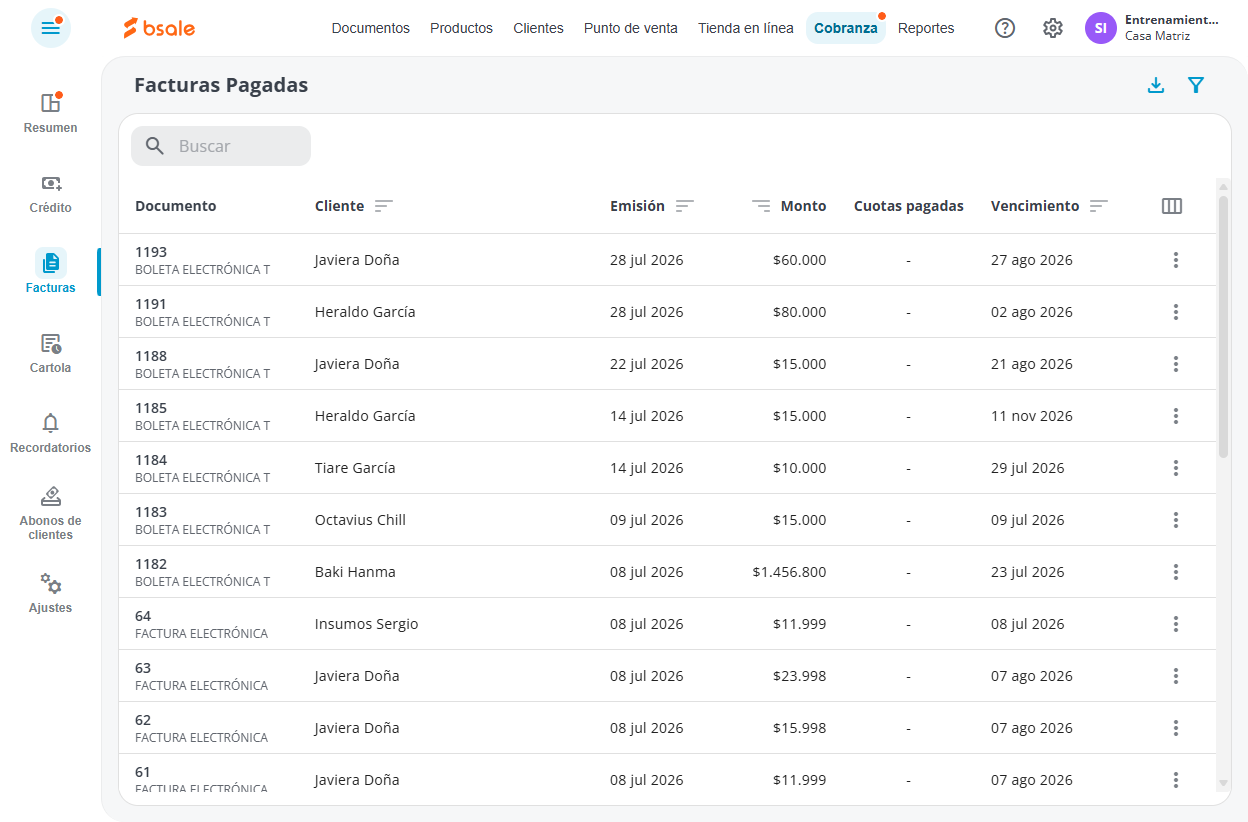
Task: Click the Documento column header
Action: (x=176, y=206)
